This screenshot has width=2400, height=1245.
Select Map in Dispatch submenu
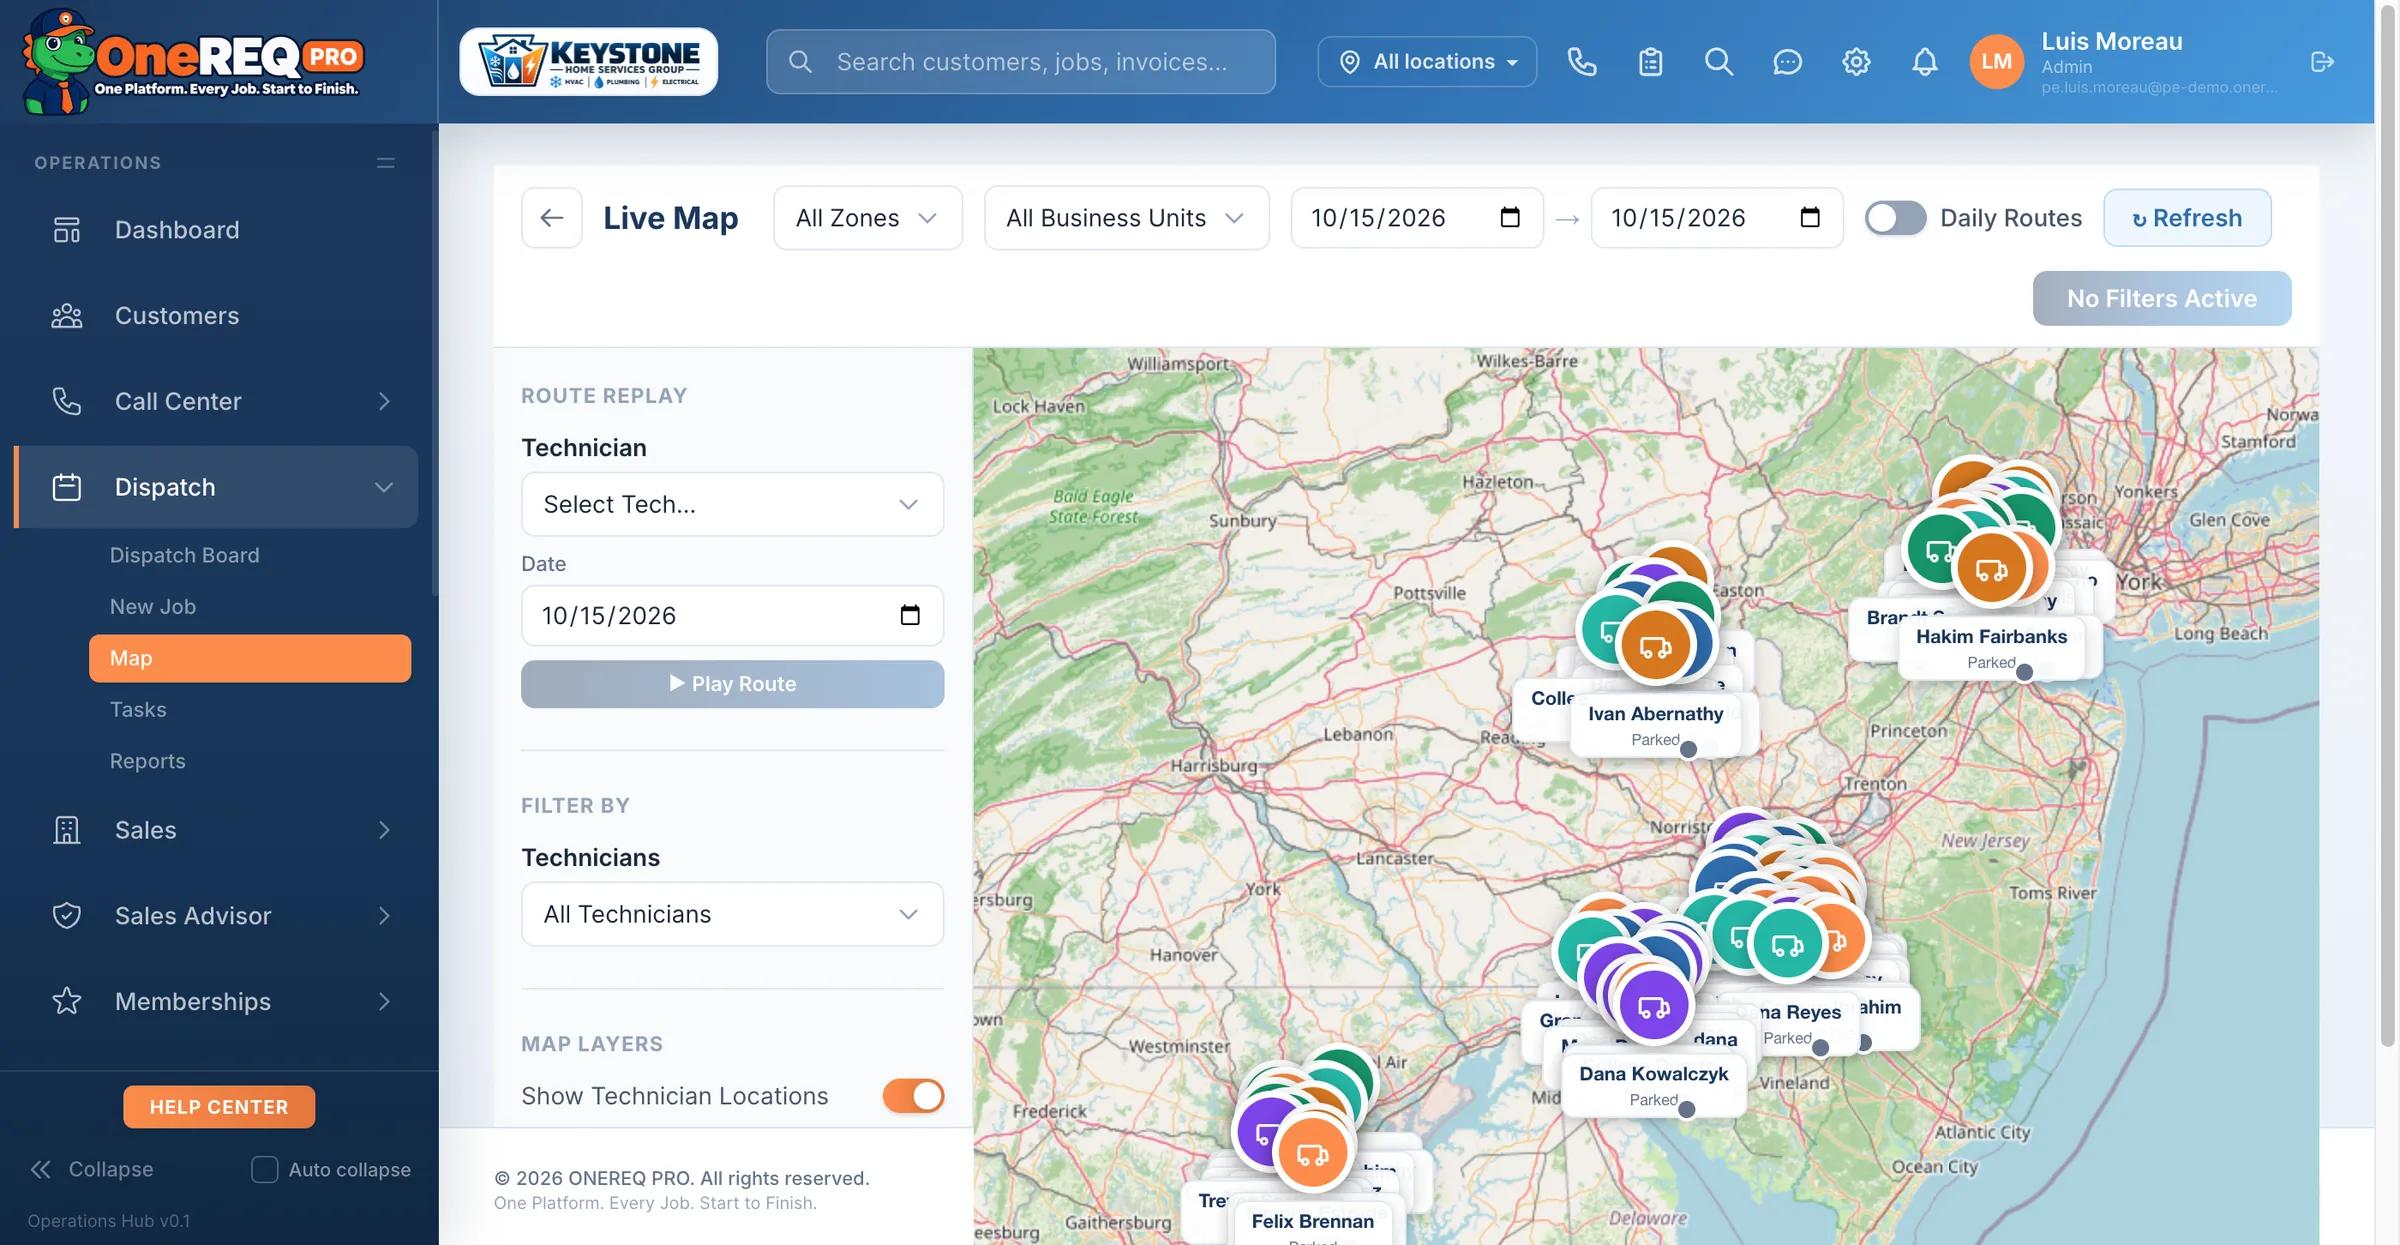250,658
